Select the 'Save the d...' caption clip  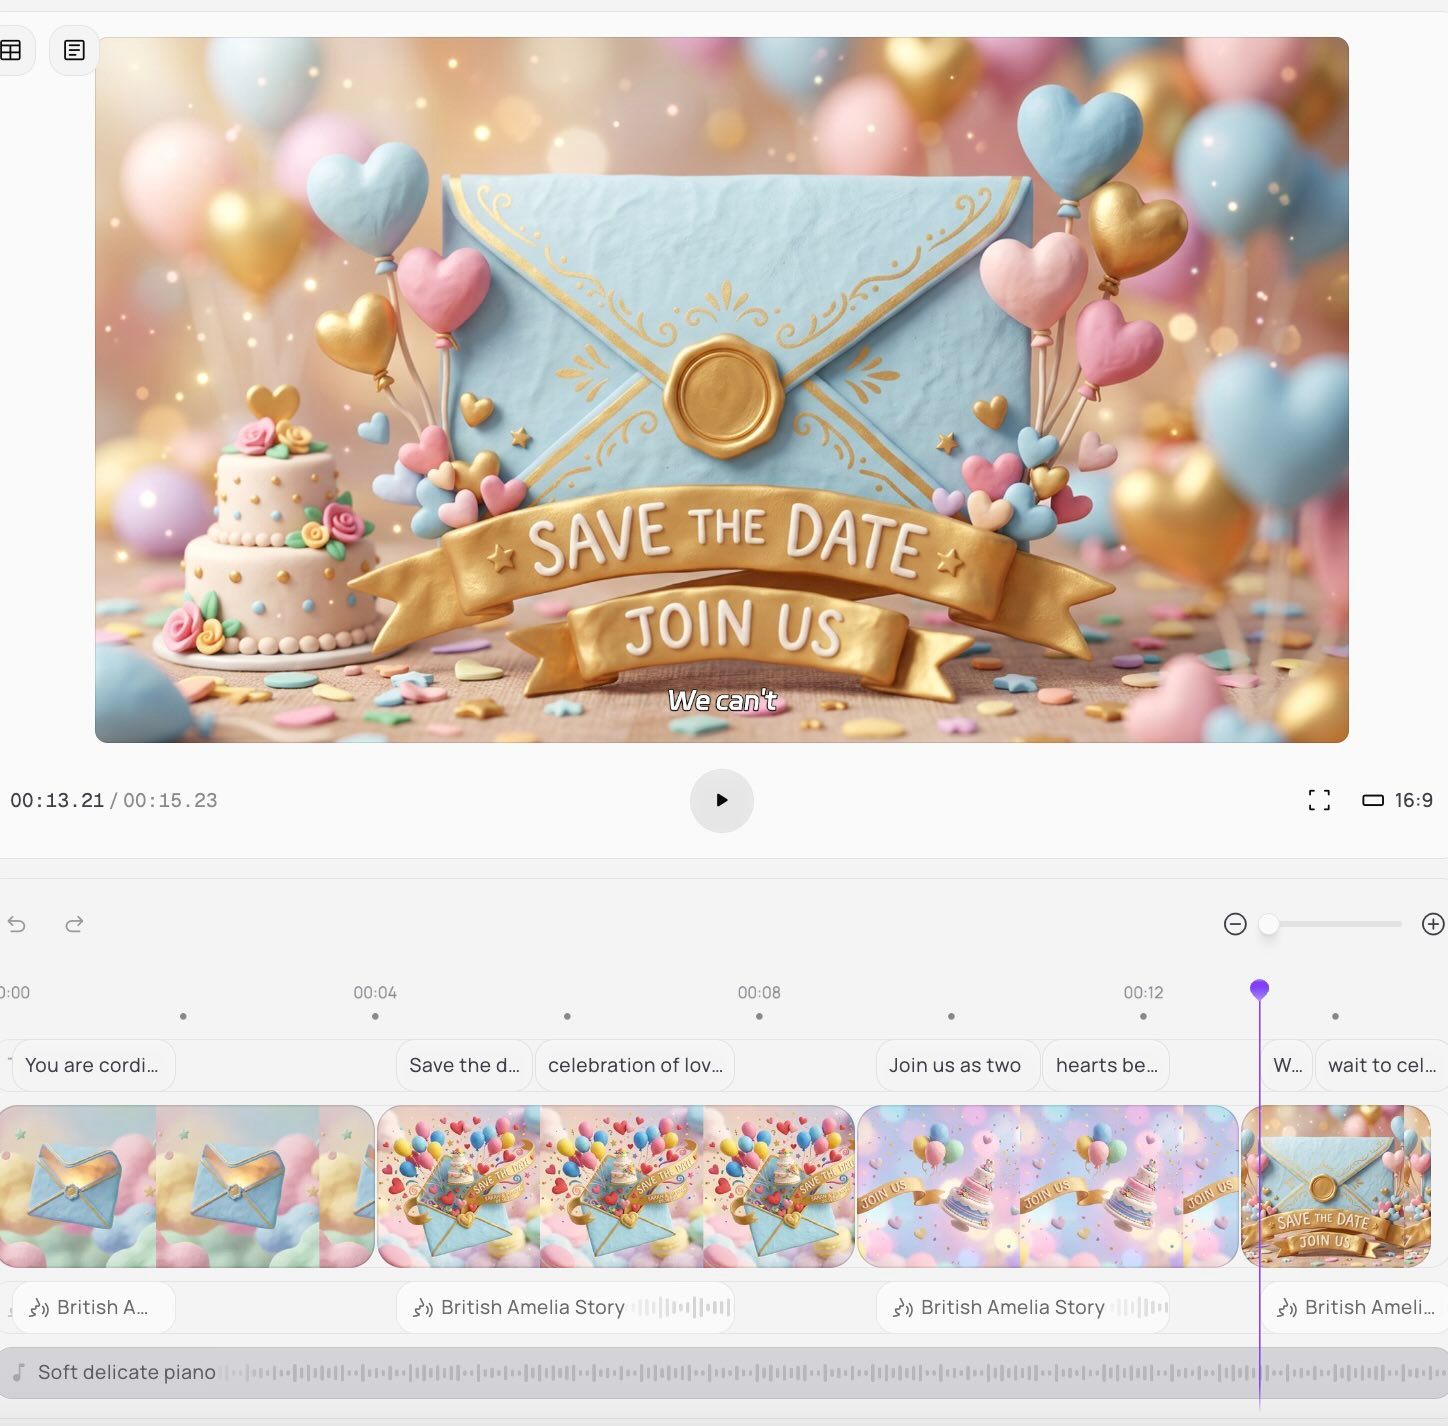pos(464,1065)
